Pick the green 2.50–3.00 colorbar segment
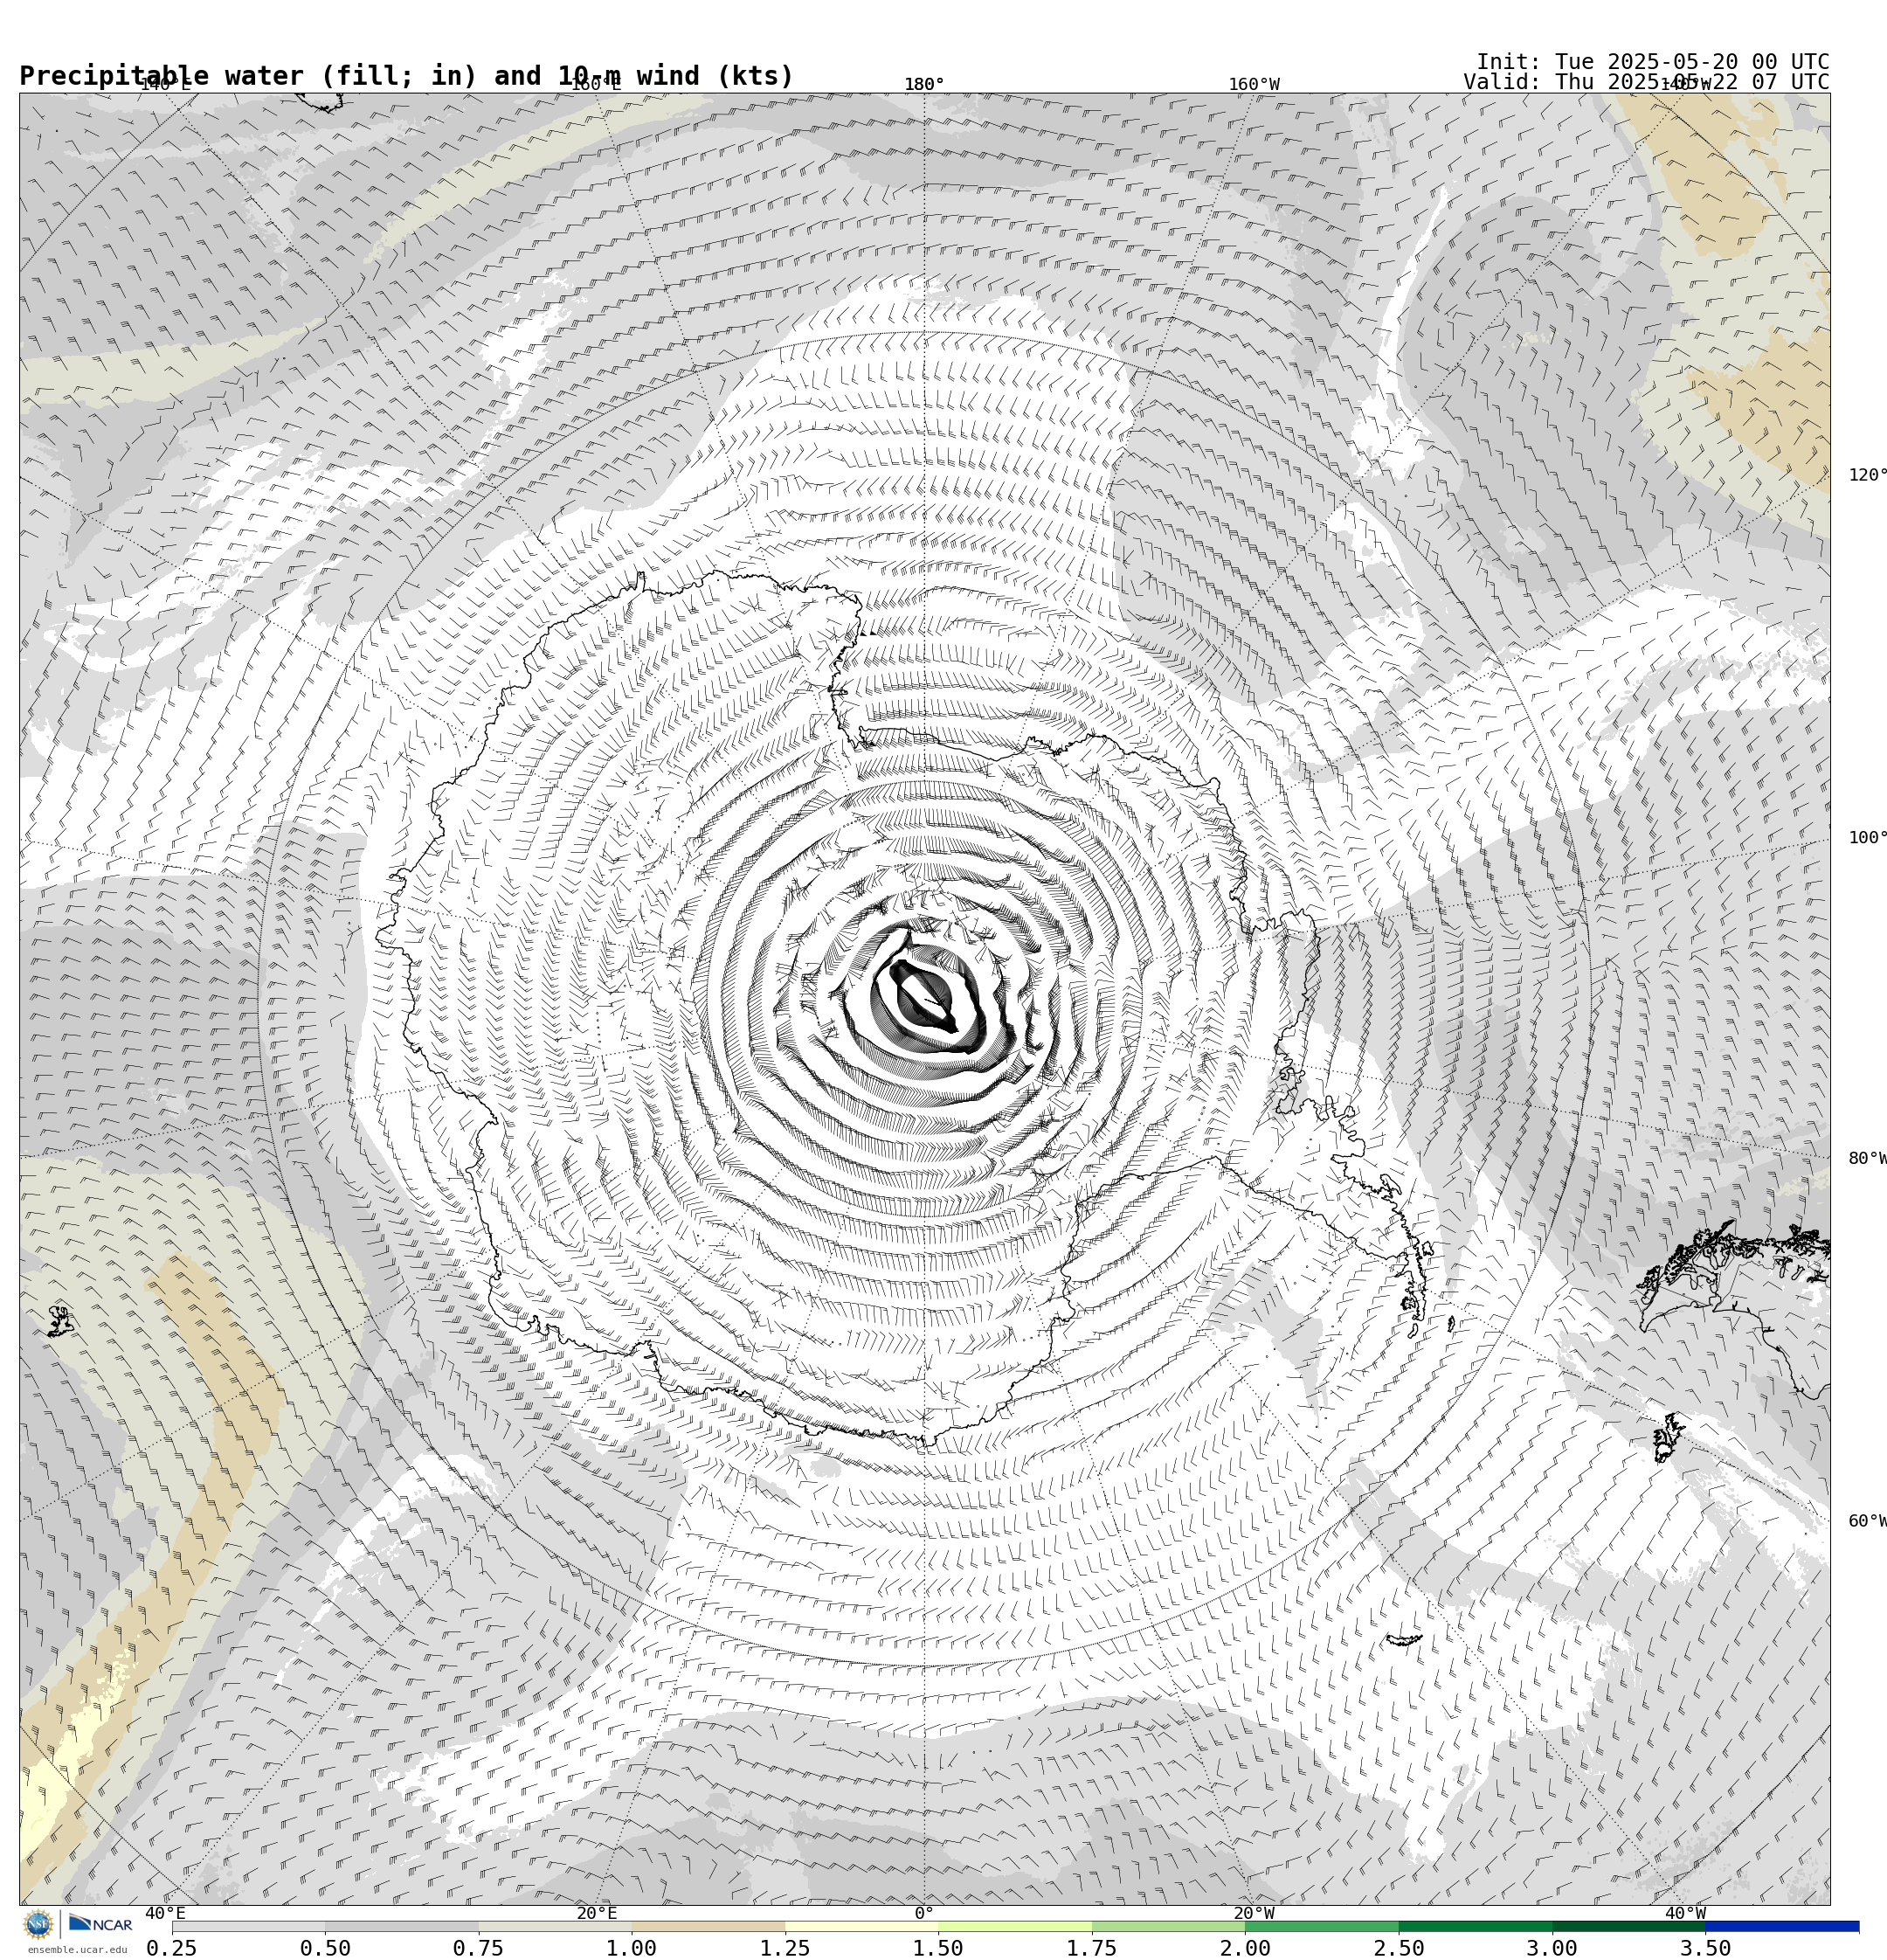The image size is (1887, 1960). [1475, 1926]
